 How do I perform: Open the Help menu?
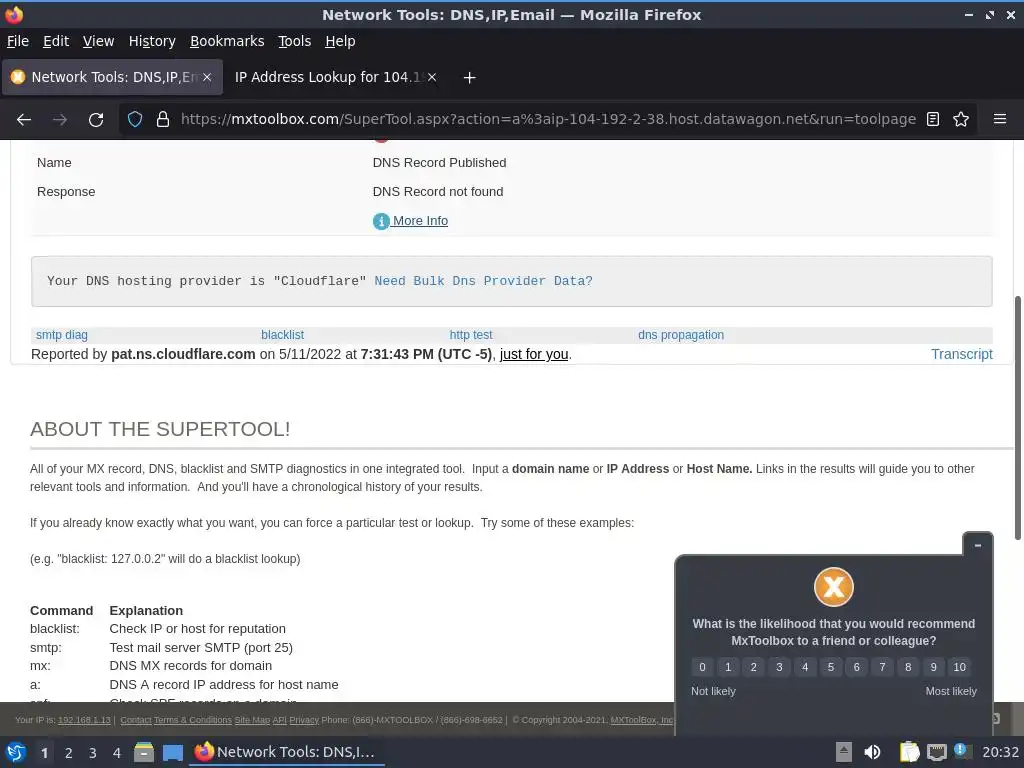click(340, 41)
